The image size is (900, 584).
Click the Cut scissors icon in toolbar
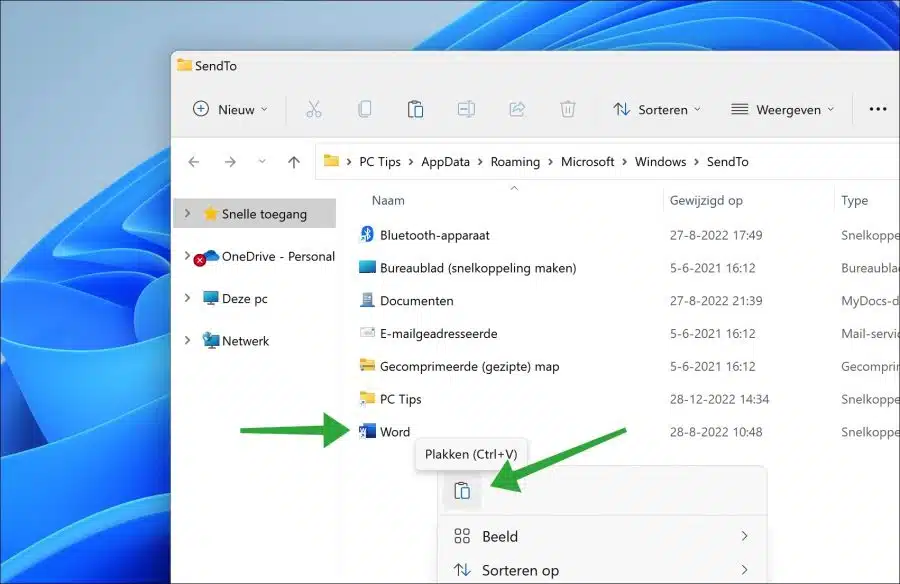[313, 109]
